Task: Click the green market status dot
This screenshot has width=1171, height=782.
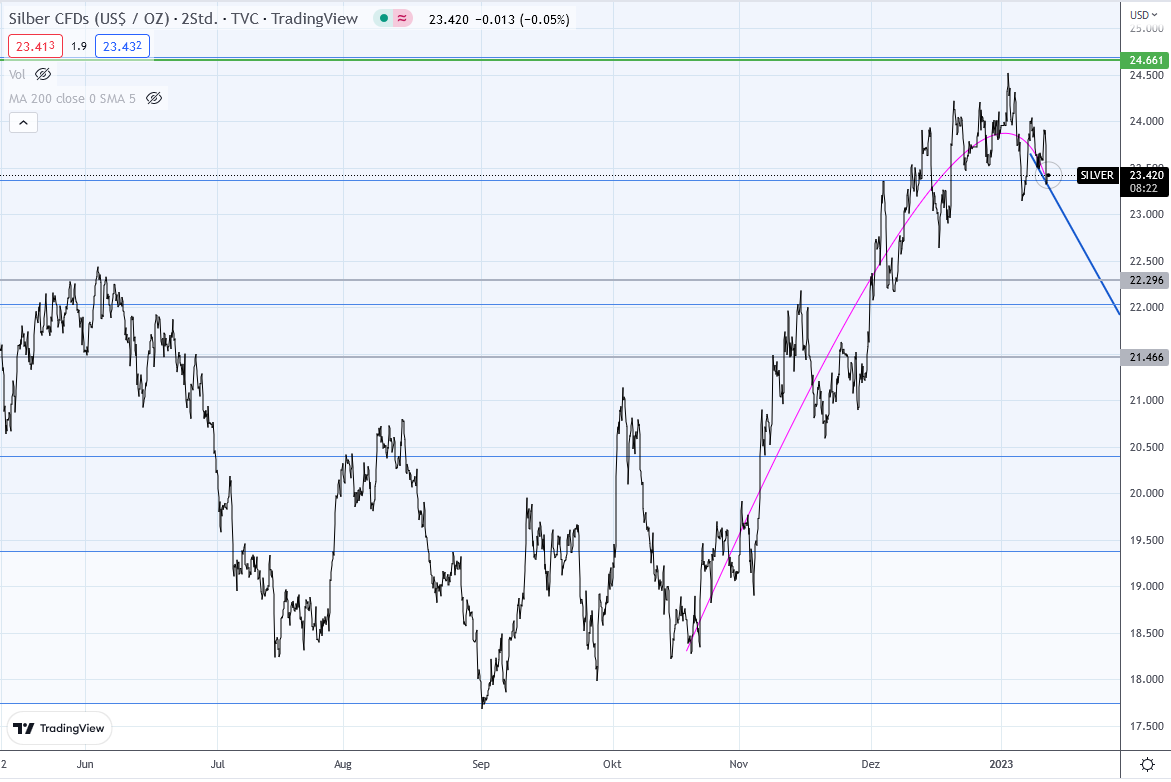Action: [x=383, y=19]
